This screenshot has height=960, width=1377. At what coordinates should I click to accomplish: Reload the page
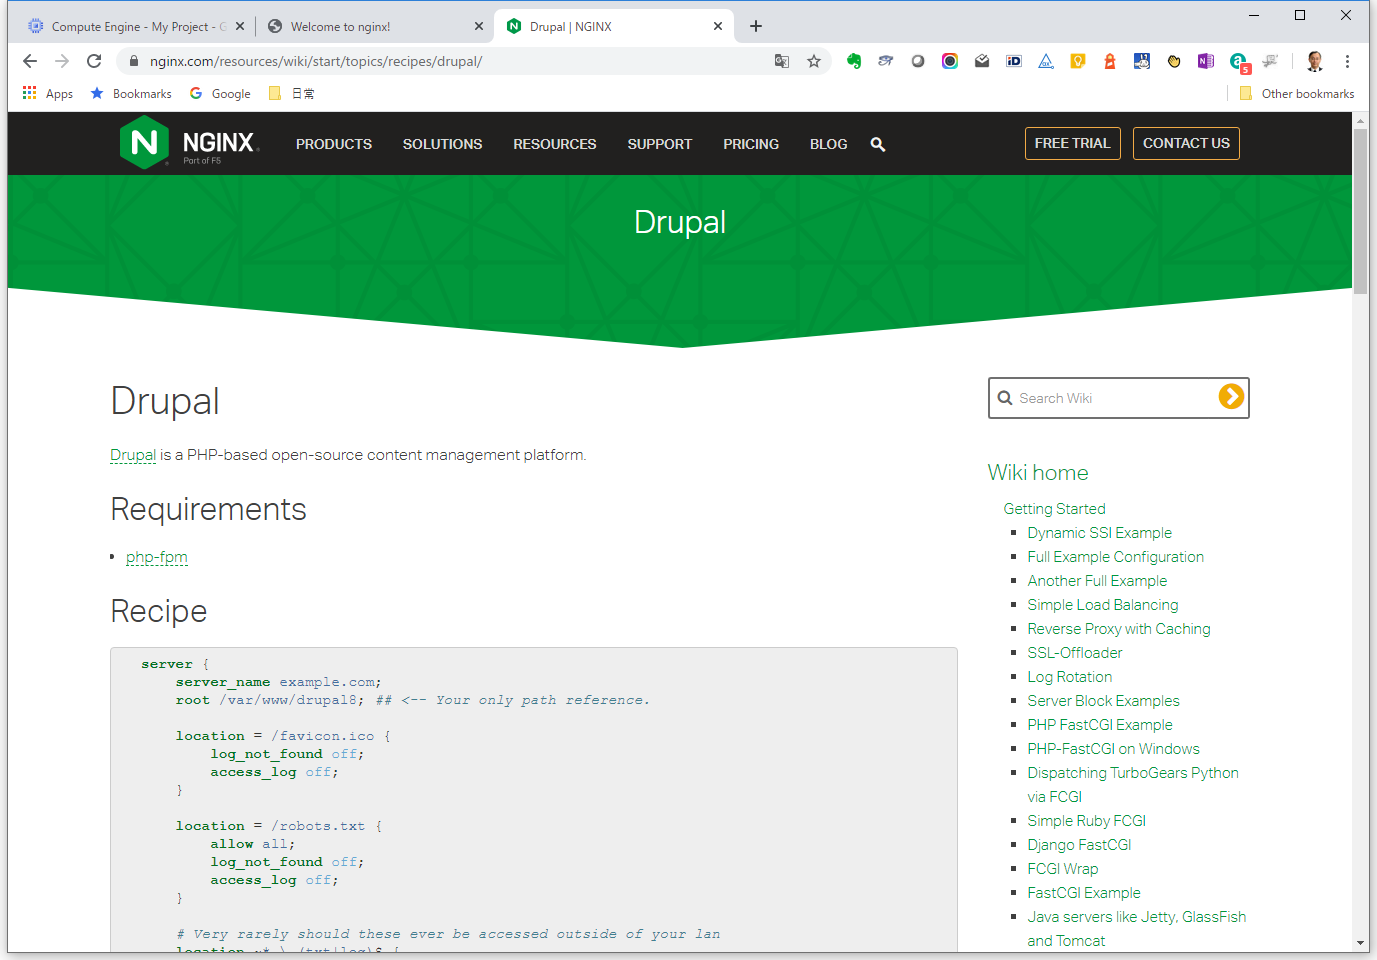[x=94, y=61]
